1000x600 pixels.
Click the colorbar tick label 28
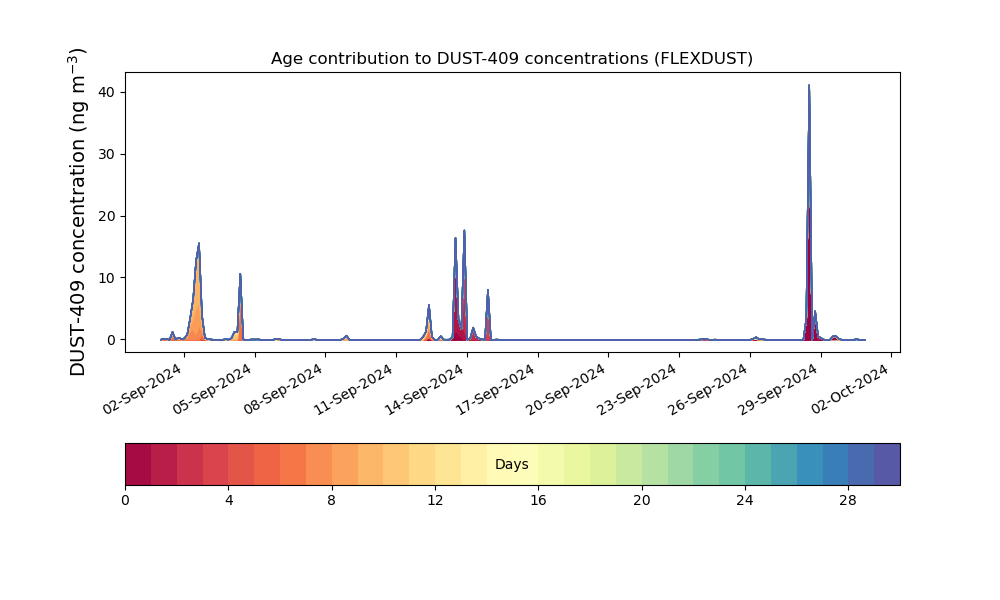pos(848,501)
